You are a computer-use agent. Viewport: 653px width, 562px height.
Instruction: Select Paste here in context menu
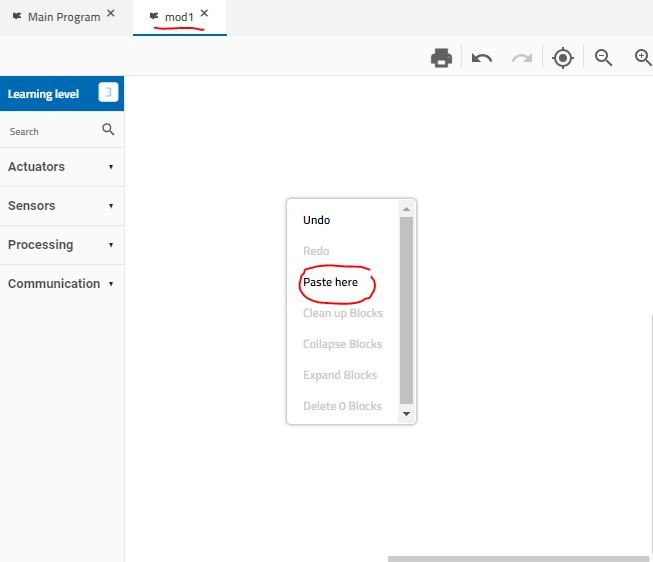(x=331, y=282)
